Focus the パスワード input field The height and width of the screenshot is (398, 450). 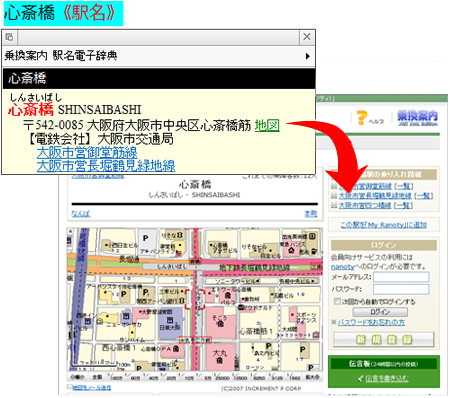pos(401,289)
